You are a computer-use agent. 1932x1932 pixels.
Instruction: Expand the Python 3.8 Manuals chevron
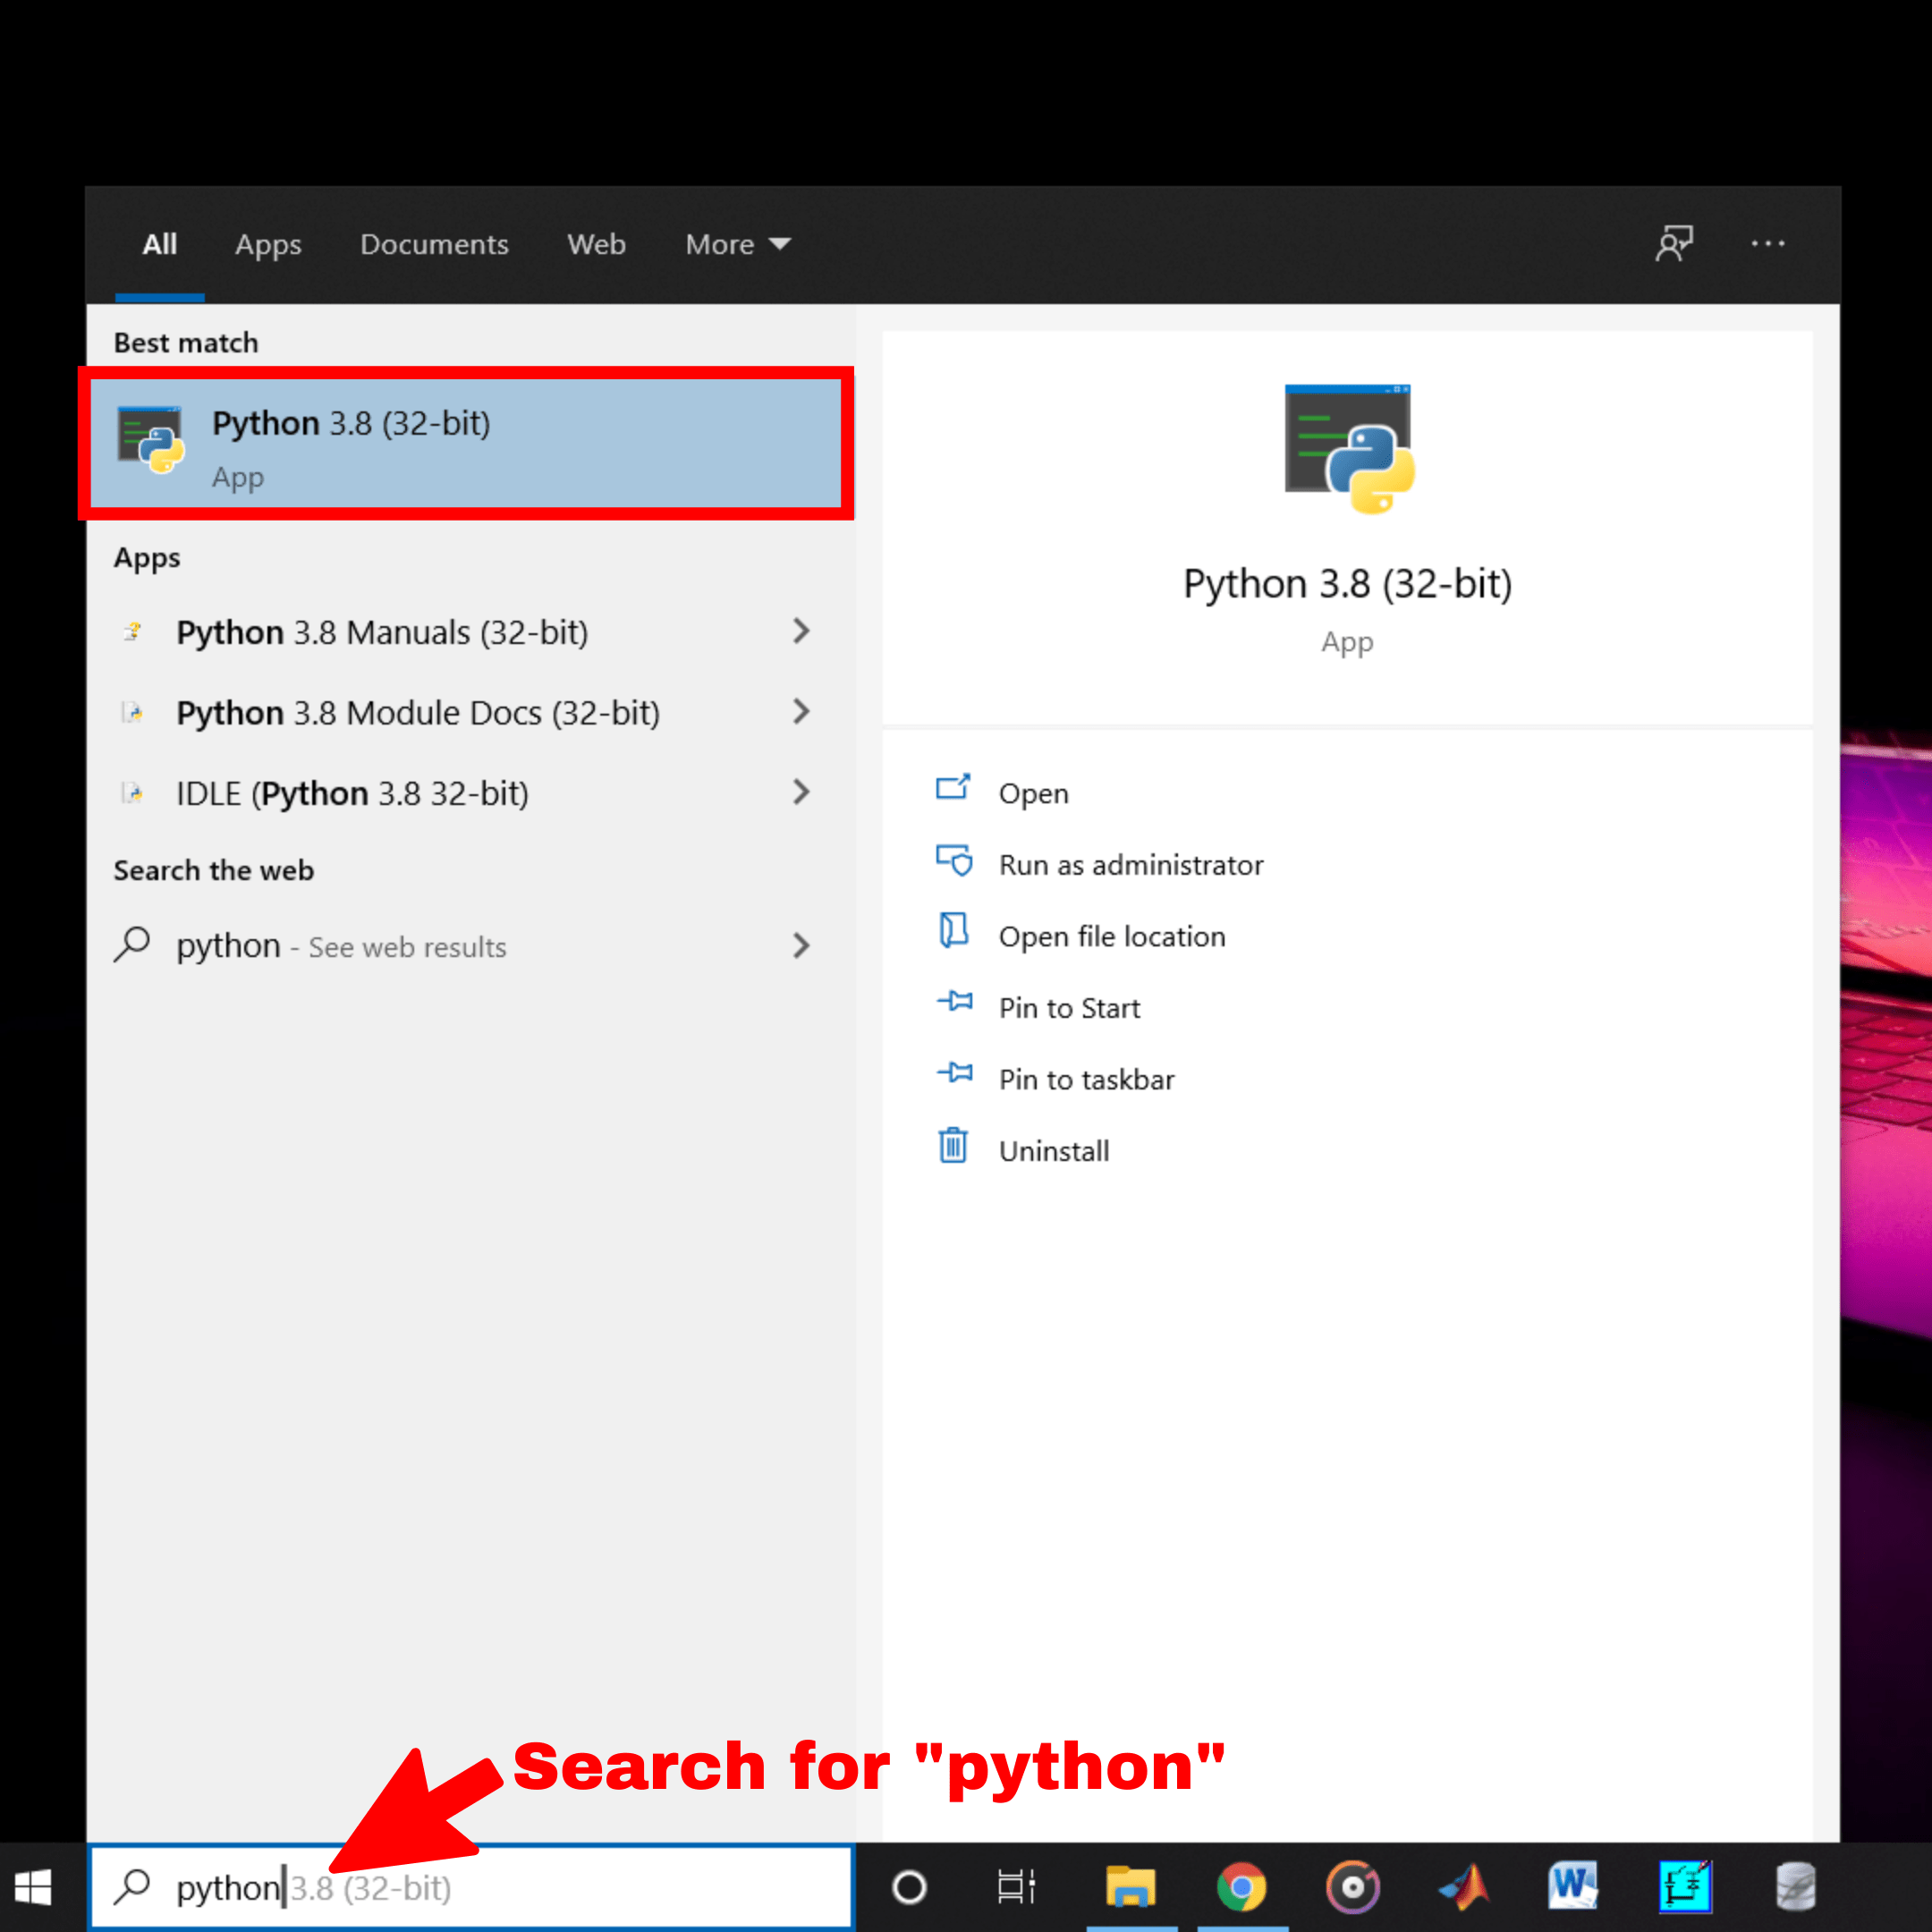(800, 631)
